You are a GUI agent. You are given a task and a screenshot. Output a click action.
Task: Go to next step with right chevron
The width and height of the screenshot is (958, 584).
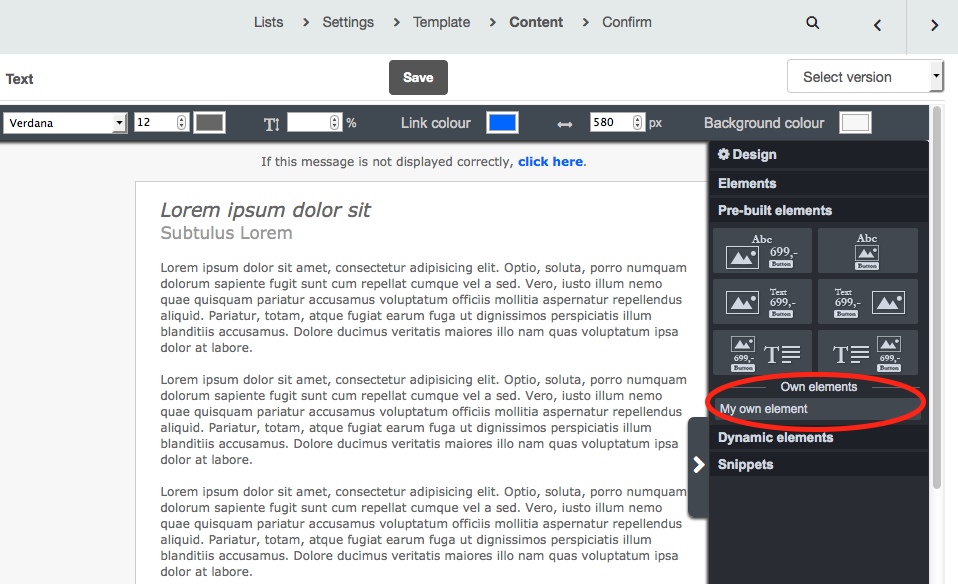934,25
